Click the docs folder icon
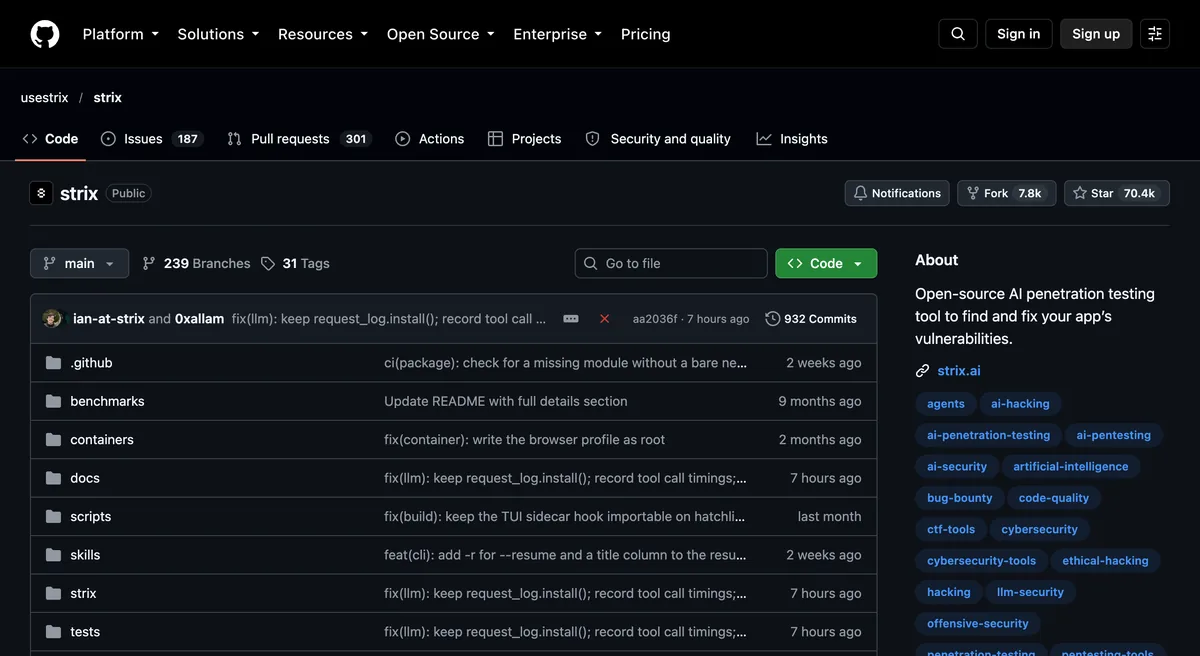The image size is (1200, 656). (53, 478)
